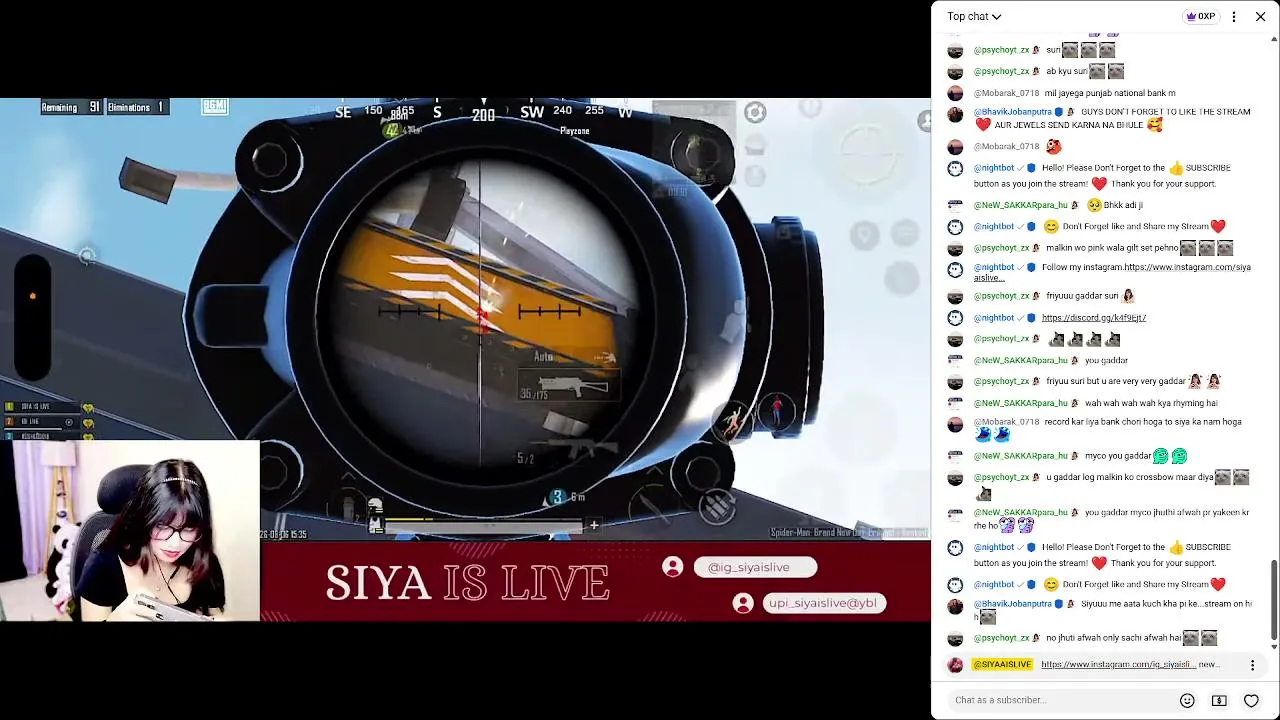
Task: Click avatar beside 'ab kyu suri' message
Action: tap(955, 72)
